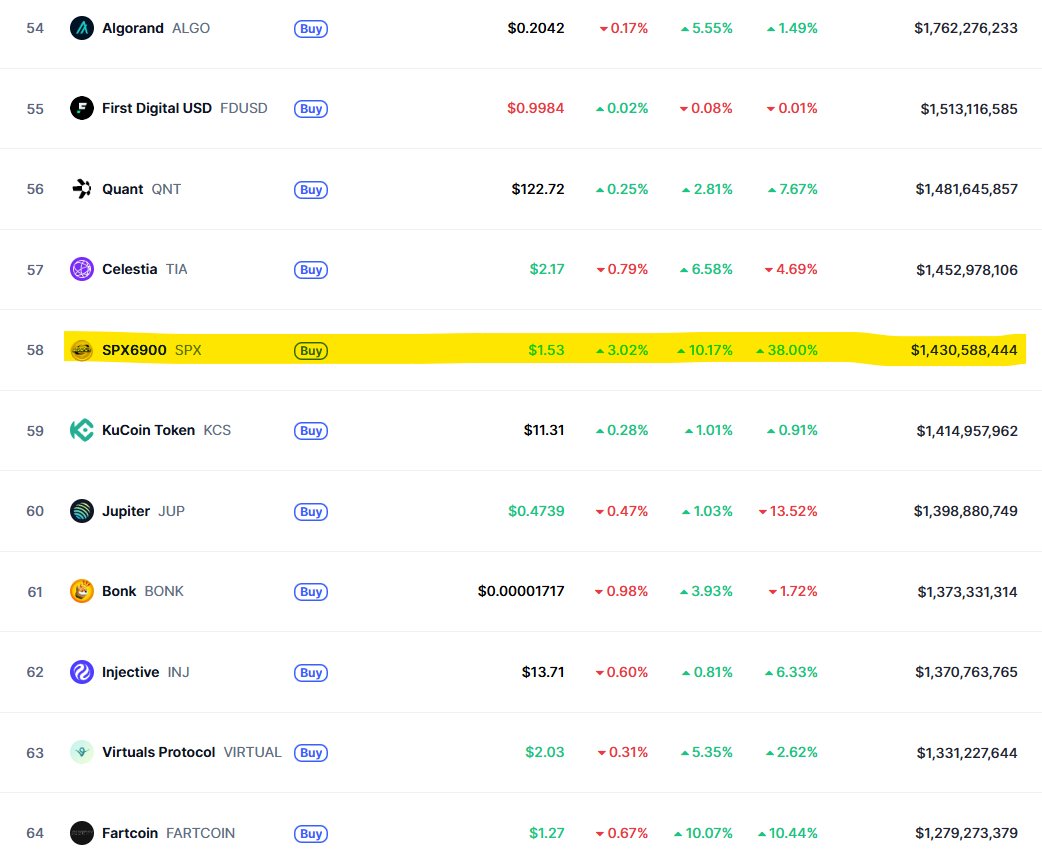Click market cap $1,762,276,233
Viewport: 1042px width, 857px height.
point(966,28)
